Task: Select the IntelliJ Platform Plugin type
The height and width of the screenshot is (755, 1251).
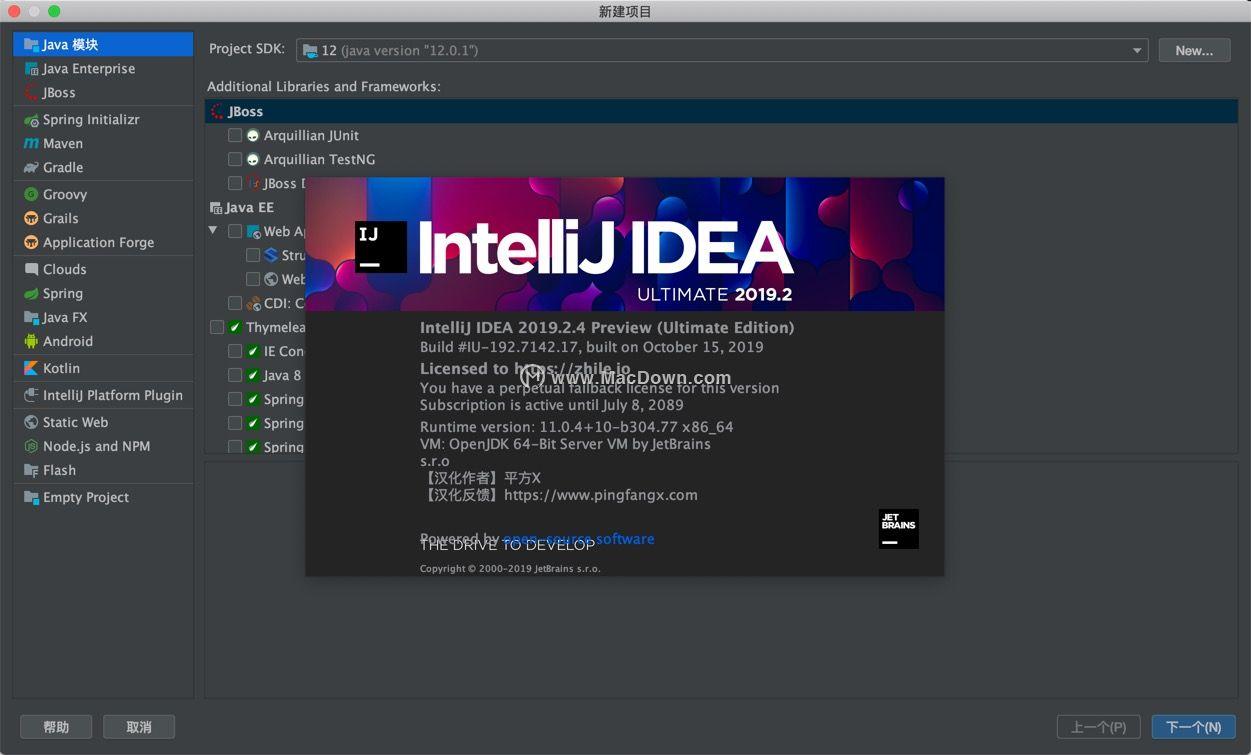Action: 103,395
